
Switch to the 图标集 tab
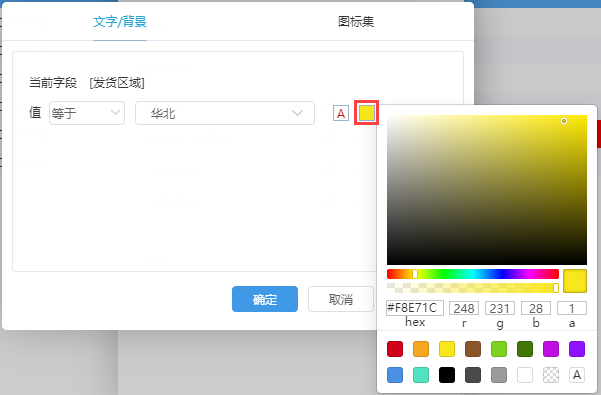[356, 21]
